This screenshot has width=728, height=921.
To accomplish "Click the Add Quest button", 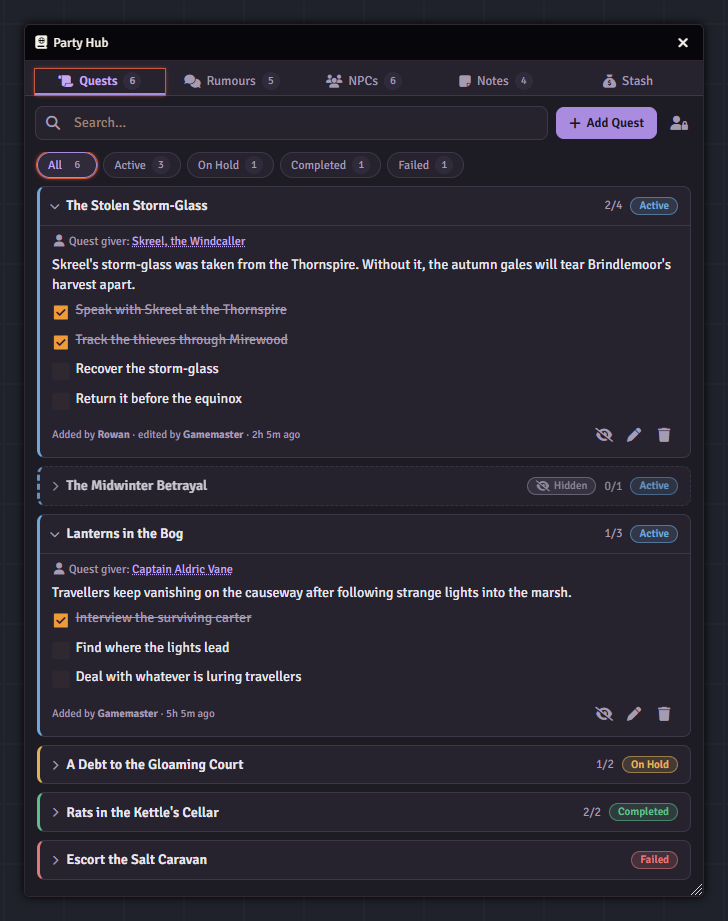I will point(606,123).
